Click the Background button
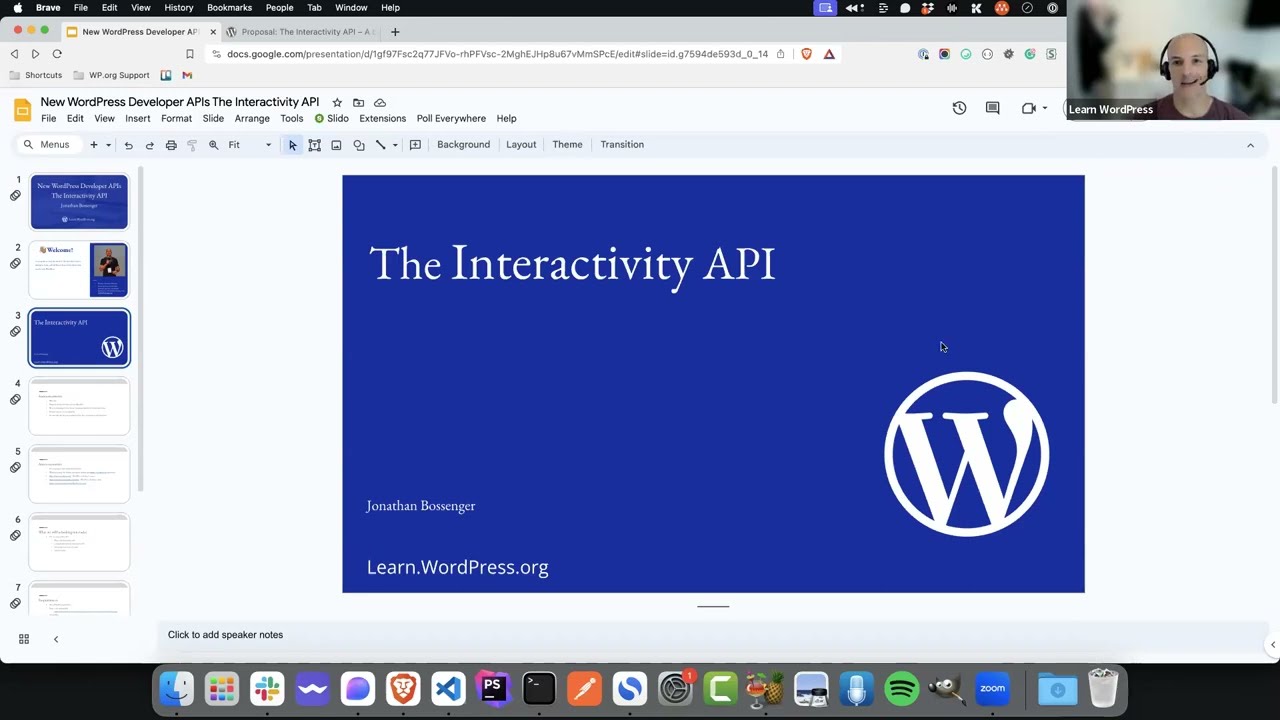 click(x=463, y=145)
